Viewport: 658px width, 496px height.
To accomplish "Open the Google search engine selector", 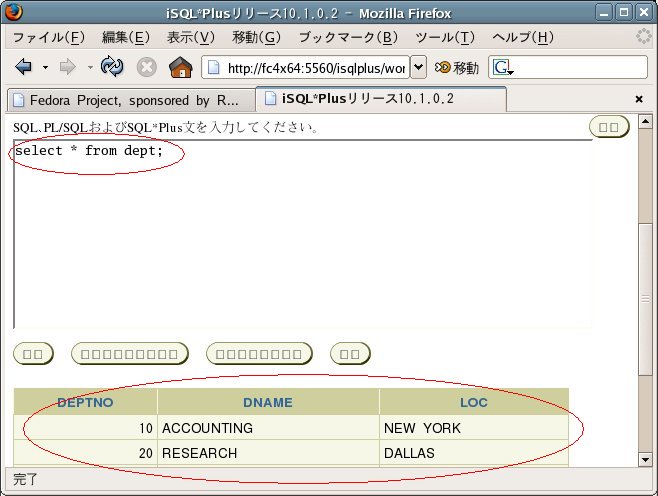I will pyautogui.click(x=503, y=67).
